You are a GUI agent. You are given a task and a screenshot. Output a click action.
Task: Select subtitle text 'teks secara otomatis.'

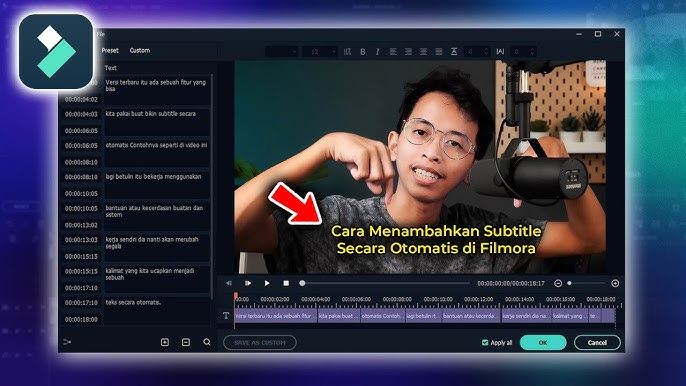157,311
